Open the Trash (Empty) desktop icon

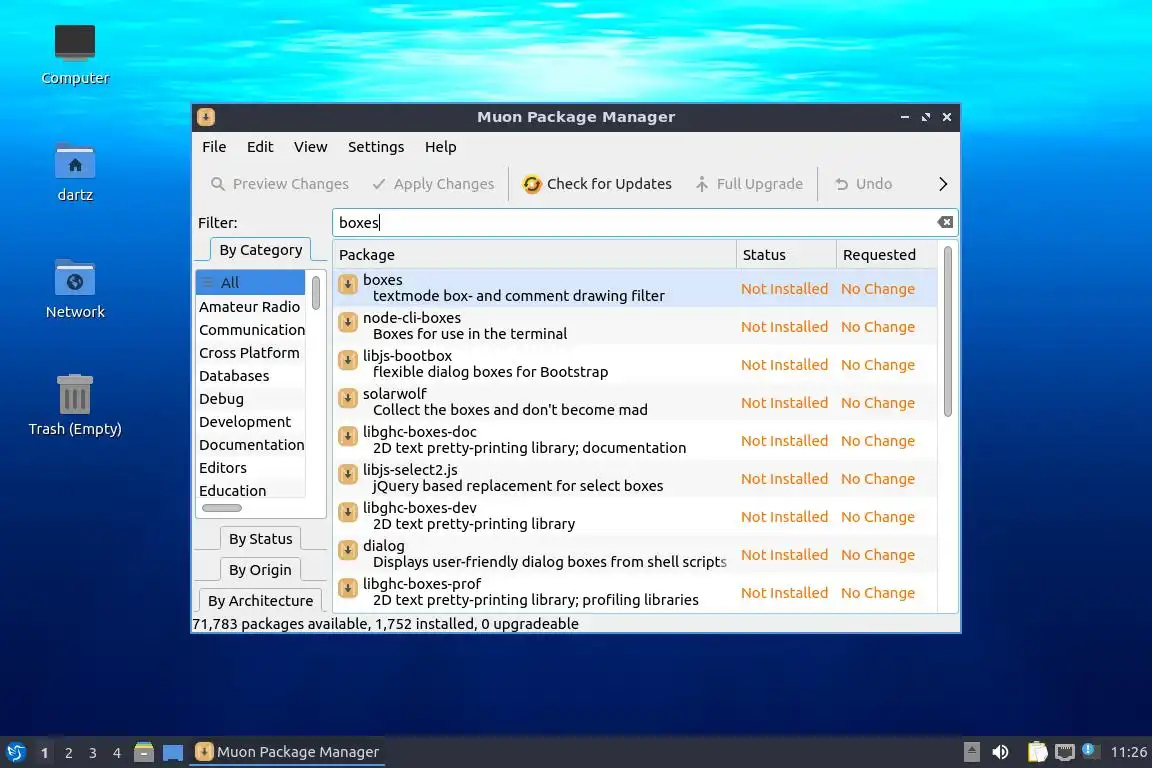coord(75,395)
